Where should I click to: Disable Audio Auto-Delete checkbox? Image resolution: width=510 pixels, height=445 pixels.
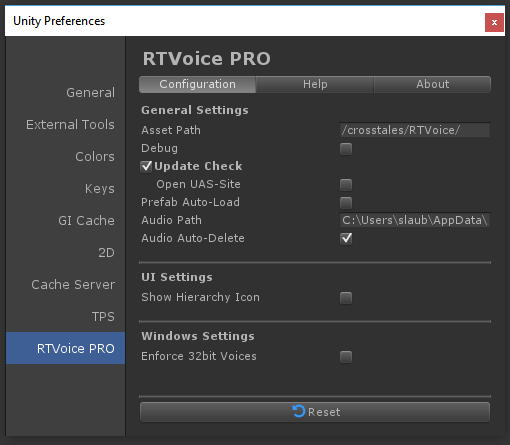346,239
